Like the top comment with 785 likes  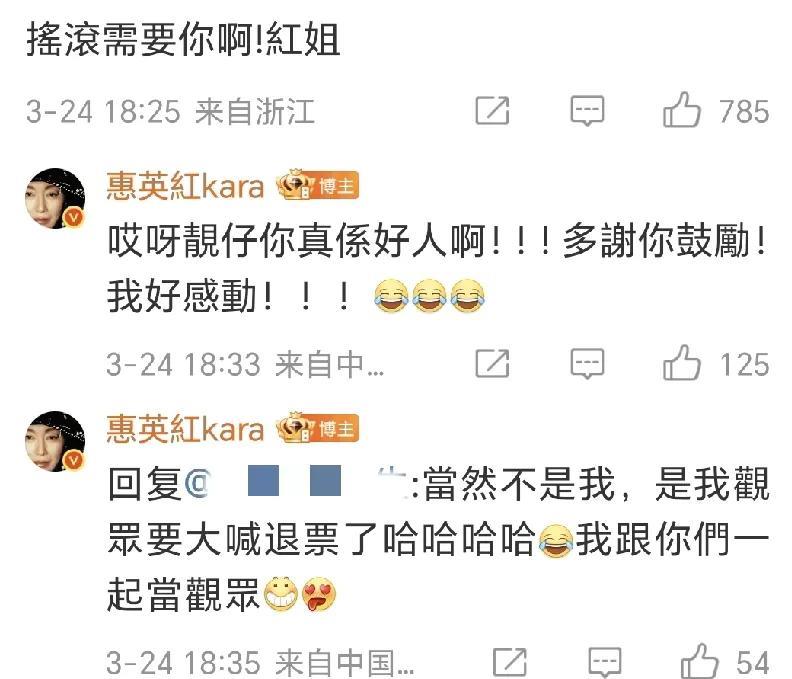click(x=681, y=110)
